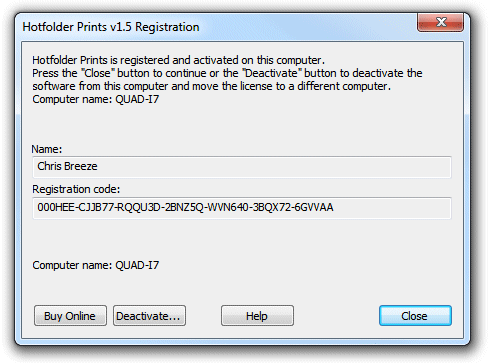Click the "registered and activated" message line
This screenshot has width=489, height=363.
point(178,60)
